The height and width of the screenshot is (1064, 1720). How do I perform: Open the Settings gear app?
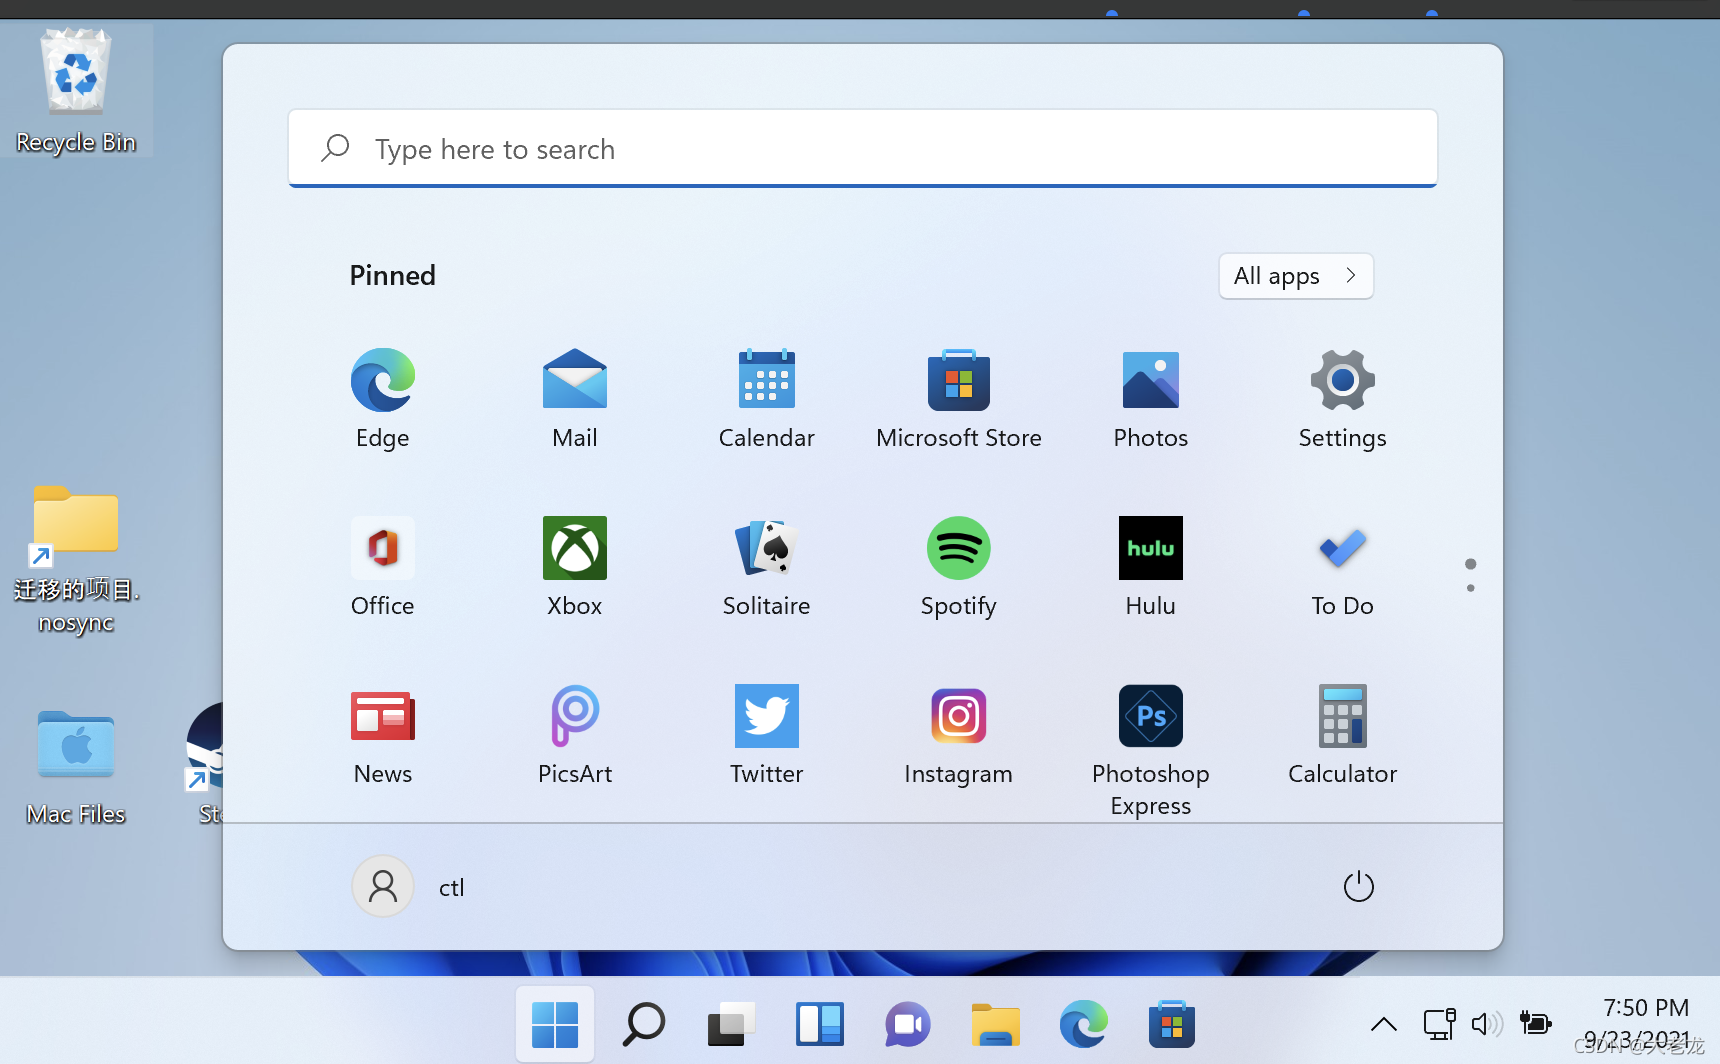[1343, 399]
